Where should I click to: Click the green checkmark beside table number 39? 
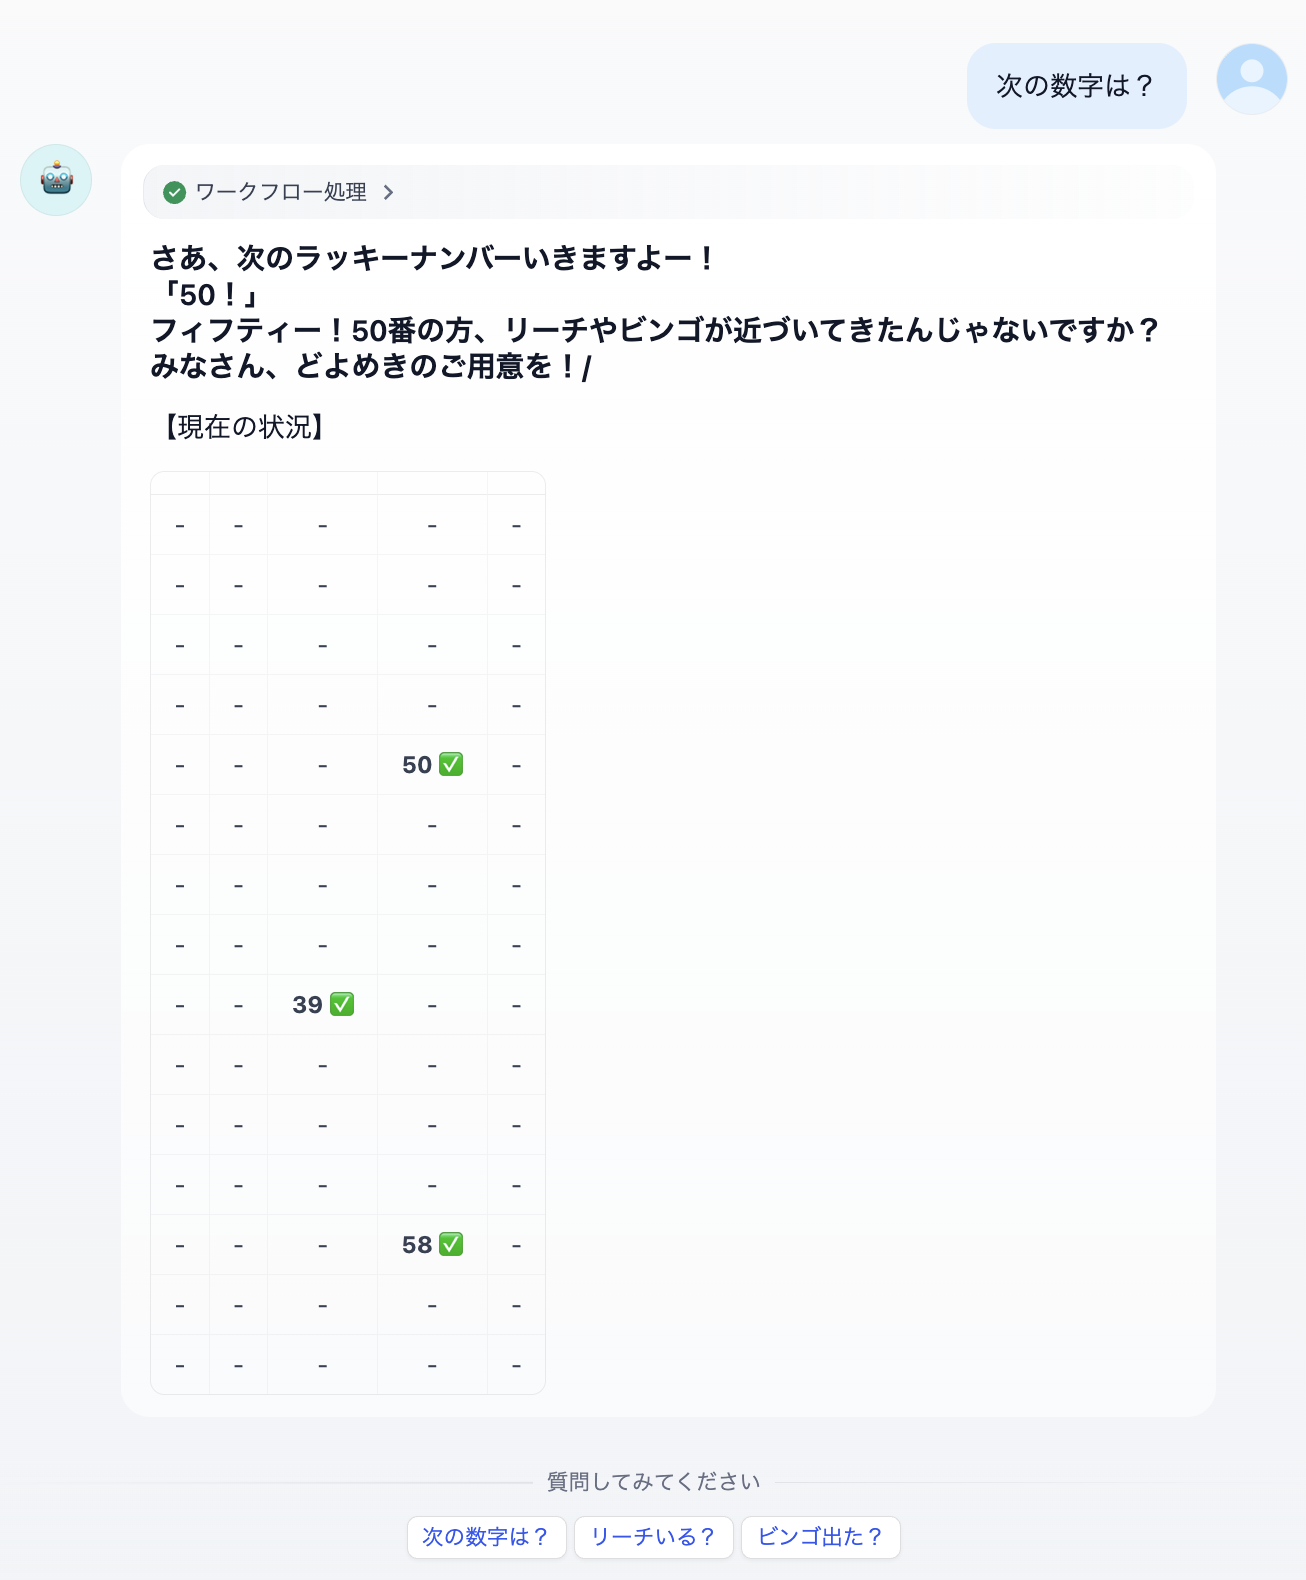click(x=342, y=1004)
